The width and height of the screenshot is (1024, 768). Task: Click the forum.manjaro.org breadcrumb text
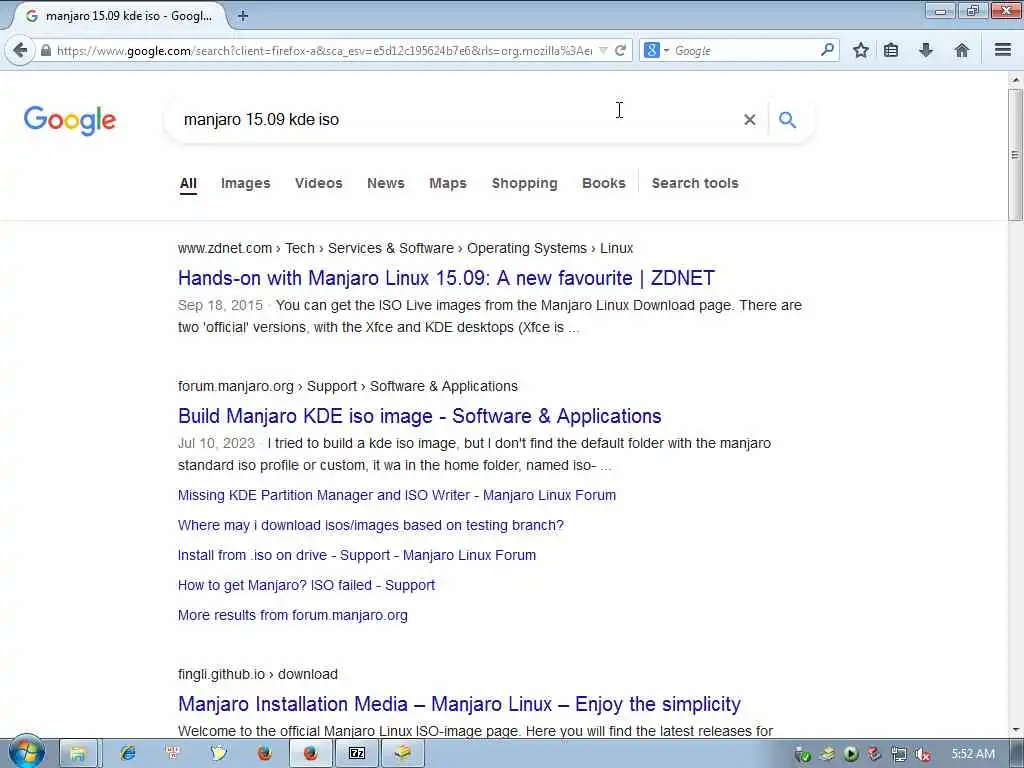[236, 386]
